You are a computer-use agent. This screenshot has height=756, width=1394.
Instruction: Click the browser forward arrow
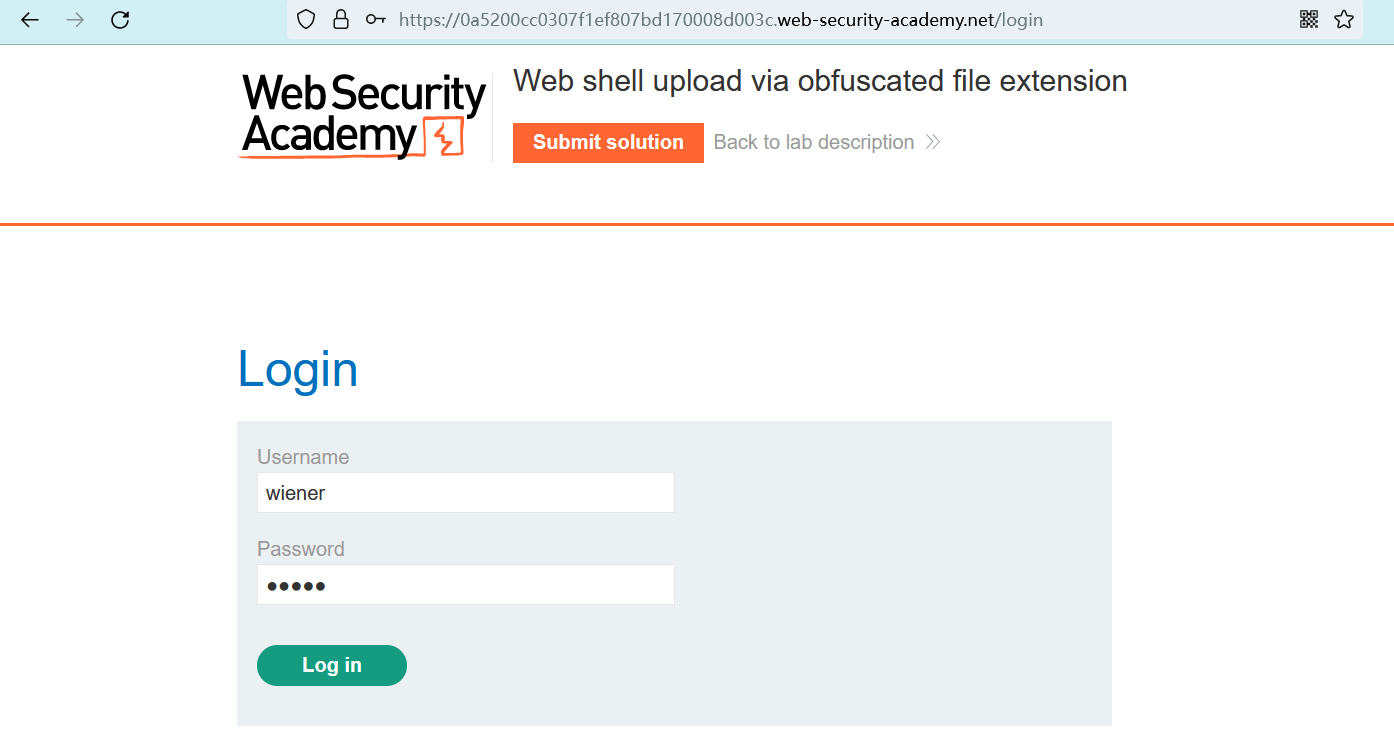(x=75, y=19)
